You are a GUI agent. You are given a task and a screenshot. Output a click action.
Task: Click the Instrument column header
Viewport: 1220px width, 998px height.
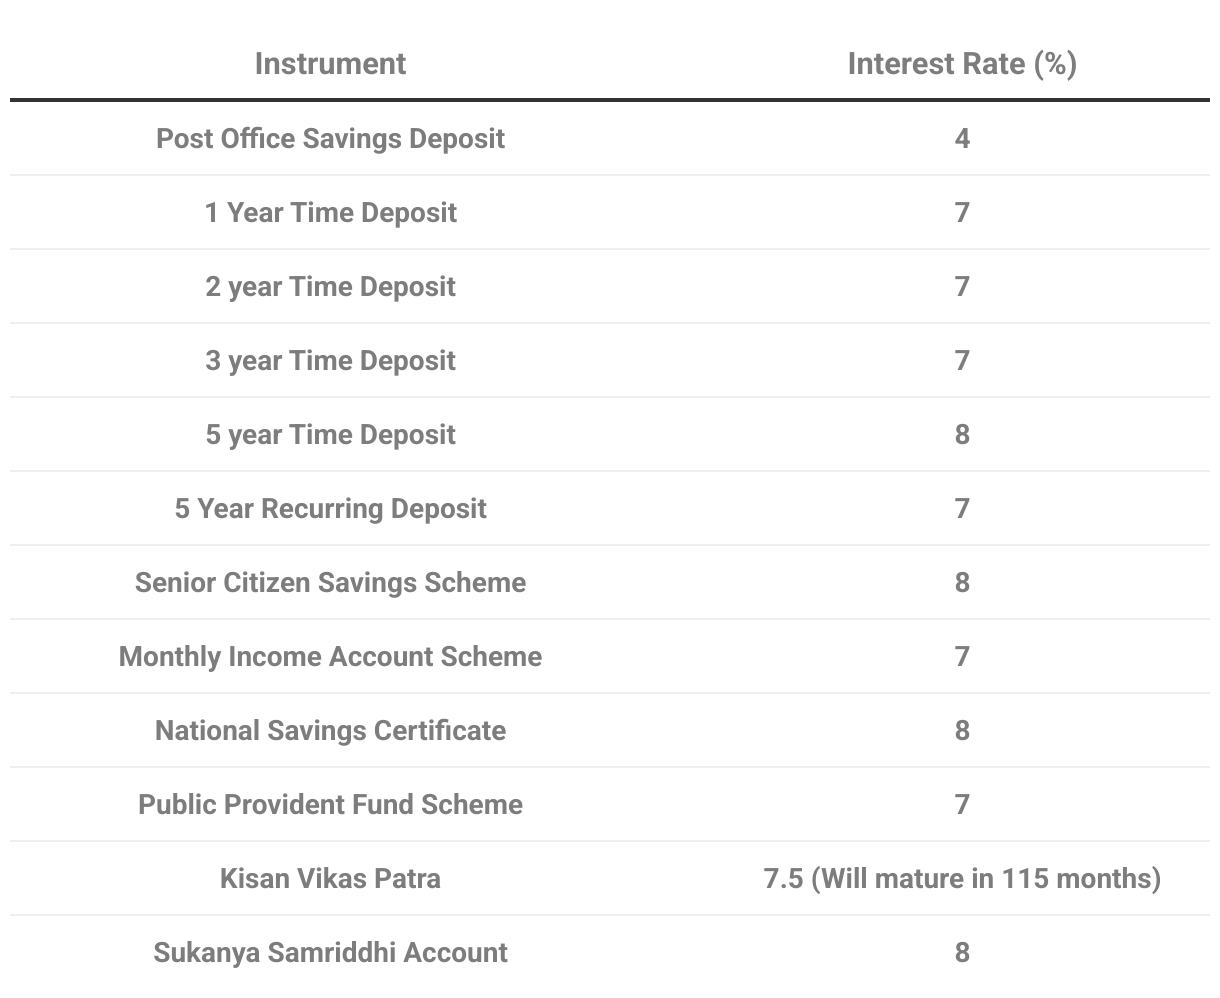330,64
